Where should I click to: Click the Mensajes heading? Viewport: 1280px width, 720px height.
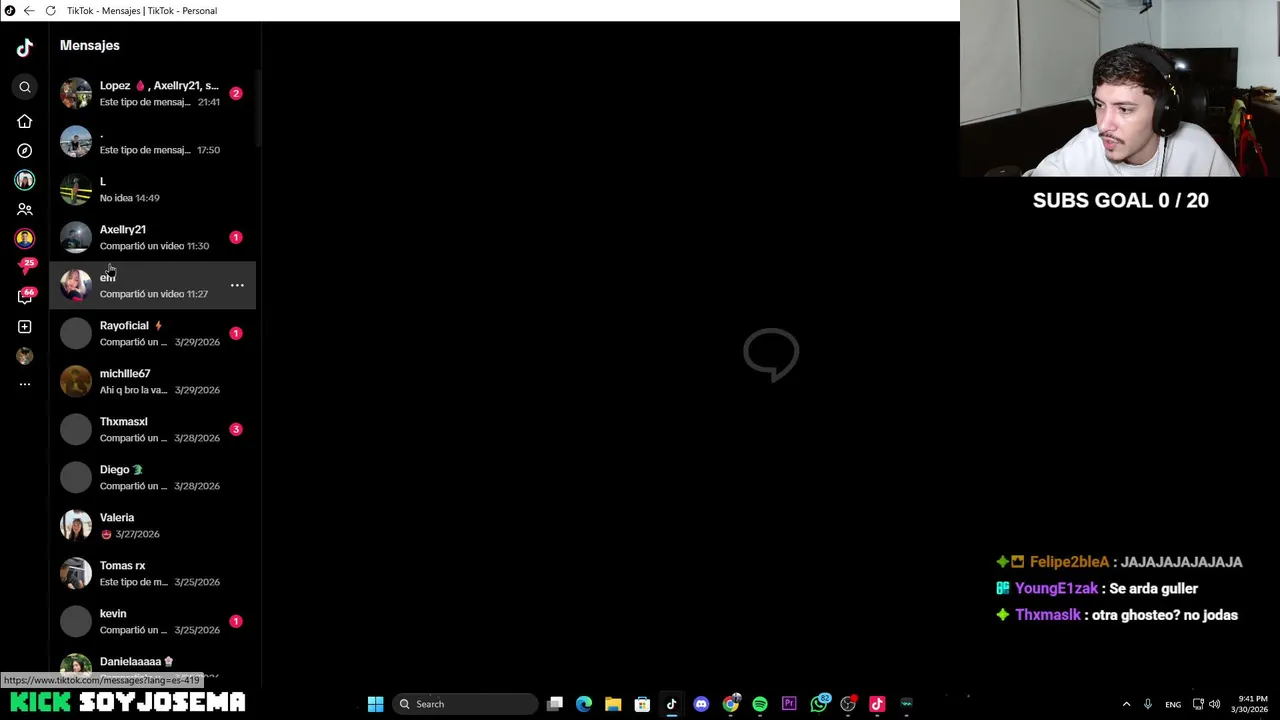(x=89, y=45)
